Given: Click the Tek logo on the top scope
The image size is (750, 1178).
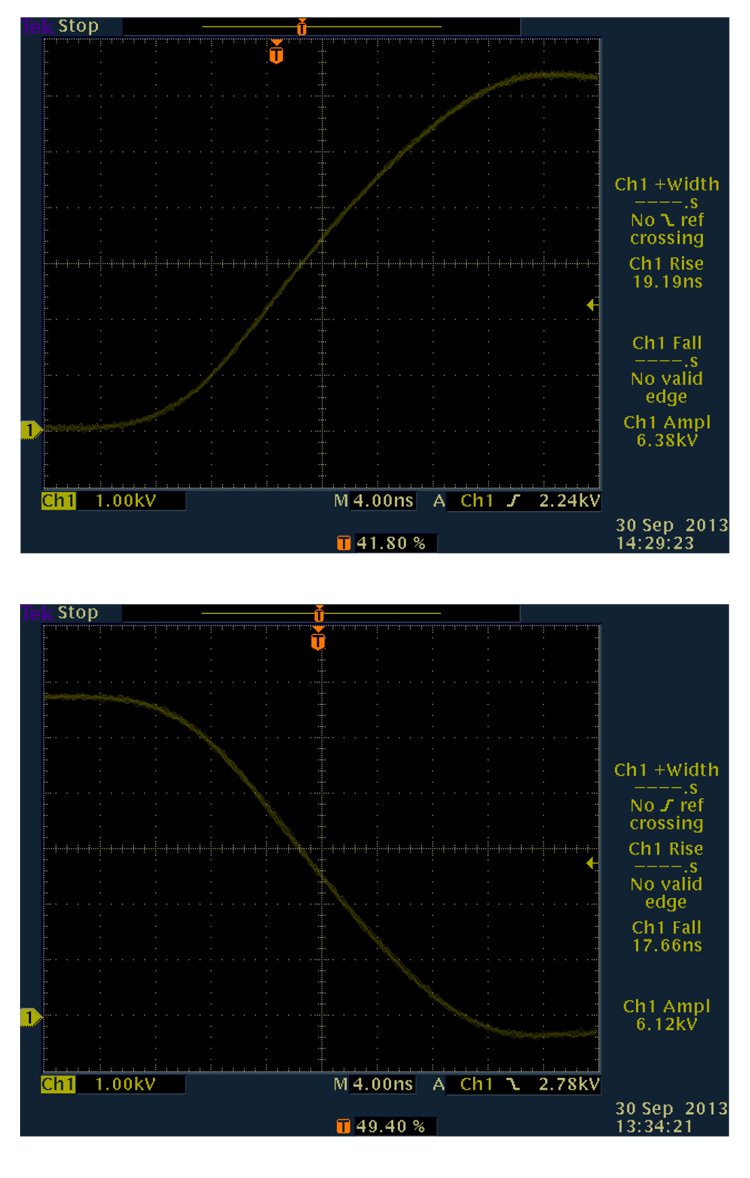Looking at the screenshot, I should click(33, 26).
